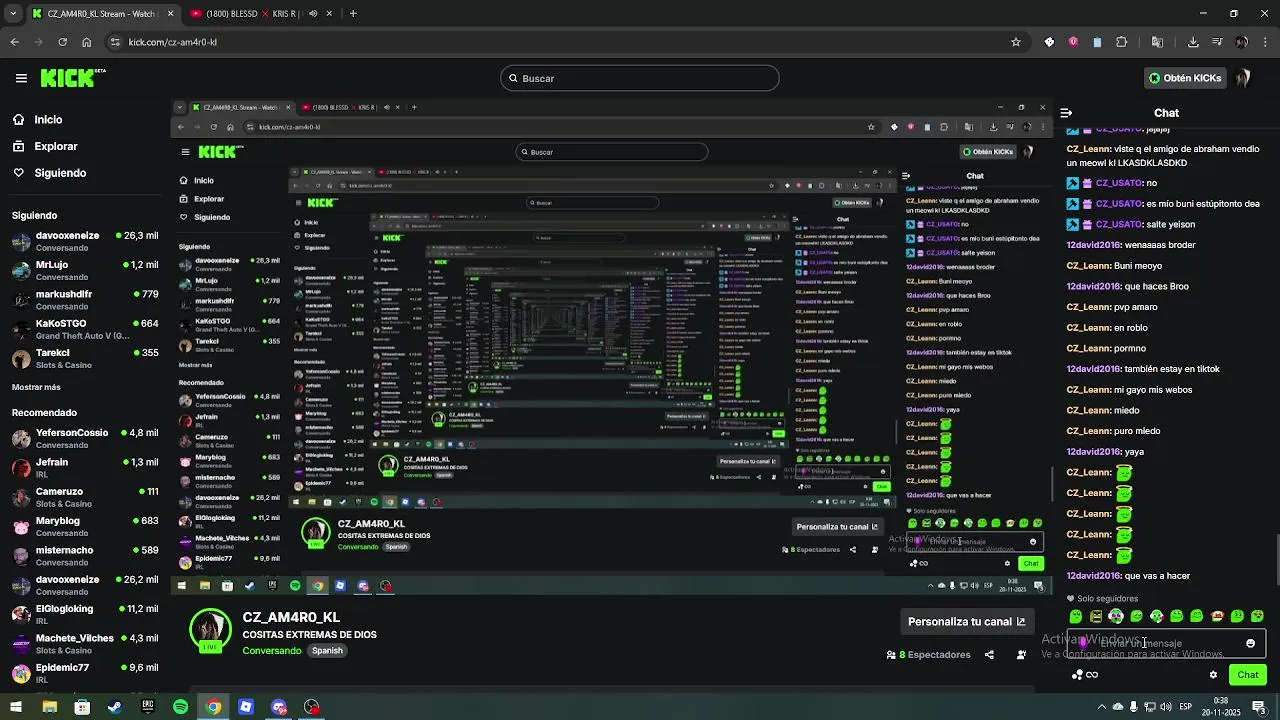Open the Kick sidebar hamburger menu
The width and height of the screenshot is (1280, 720).
(21, 78)
